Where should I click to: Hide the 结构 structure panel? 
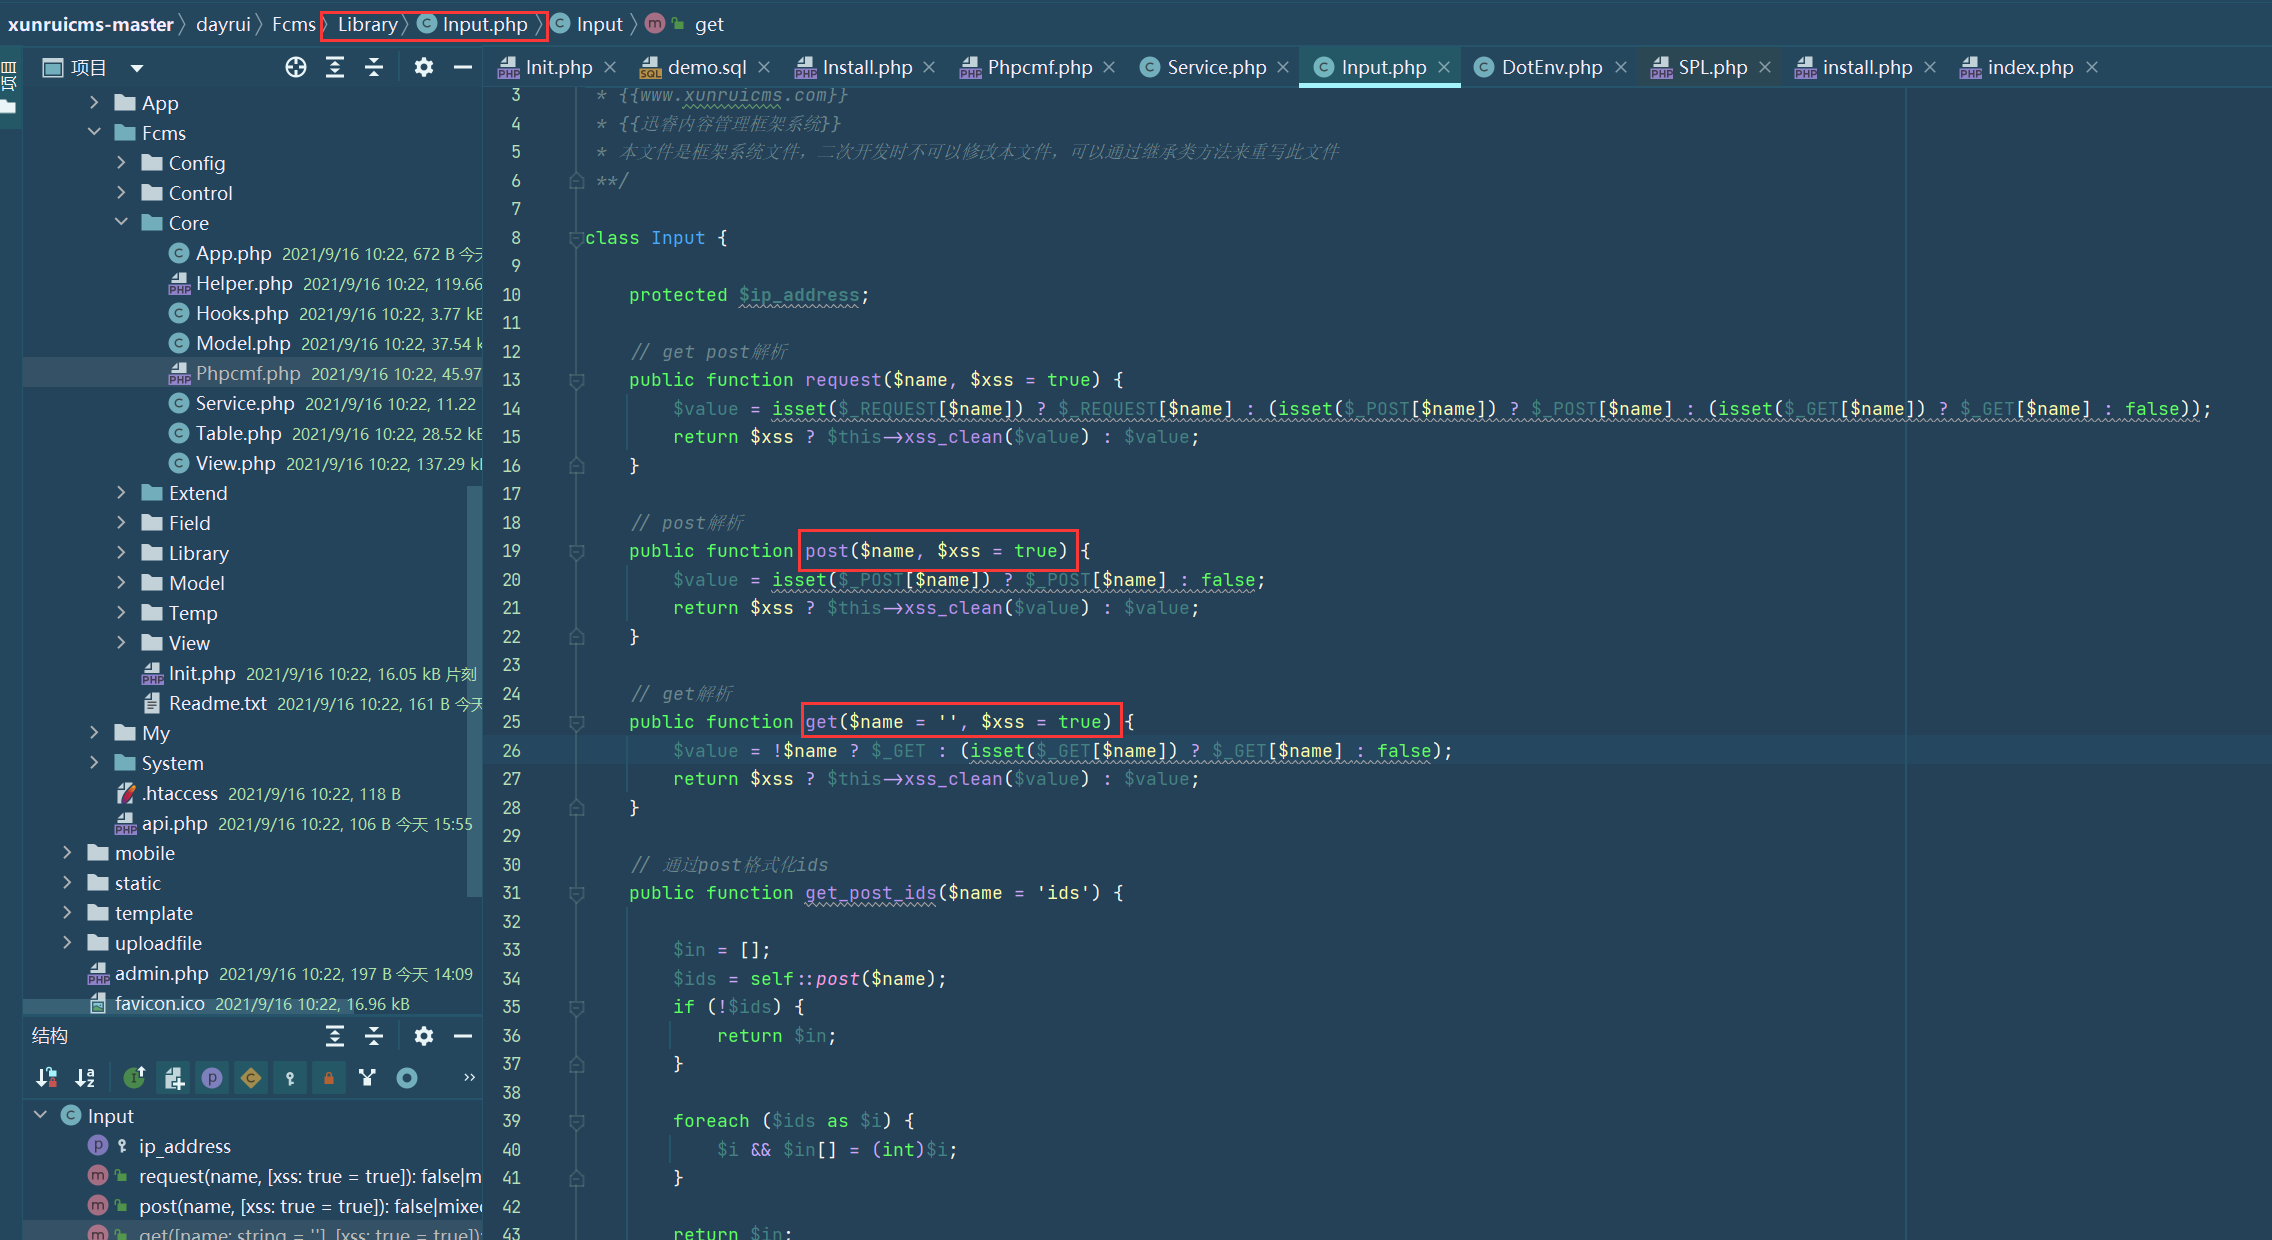pos(463,1036)
